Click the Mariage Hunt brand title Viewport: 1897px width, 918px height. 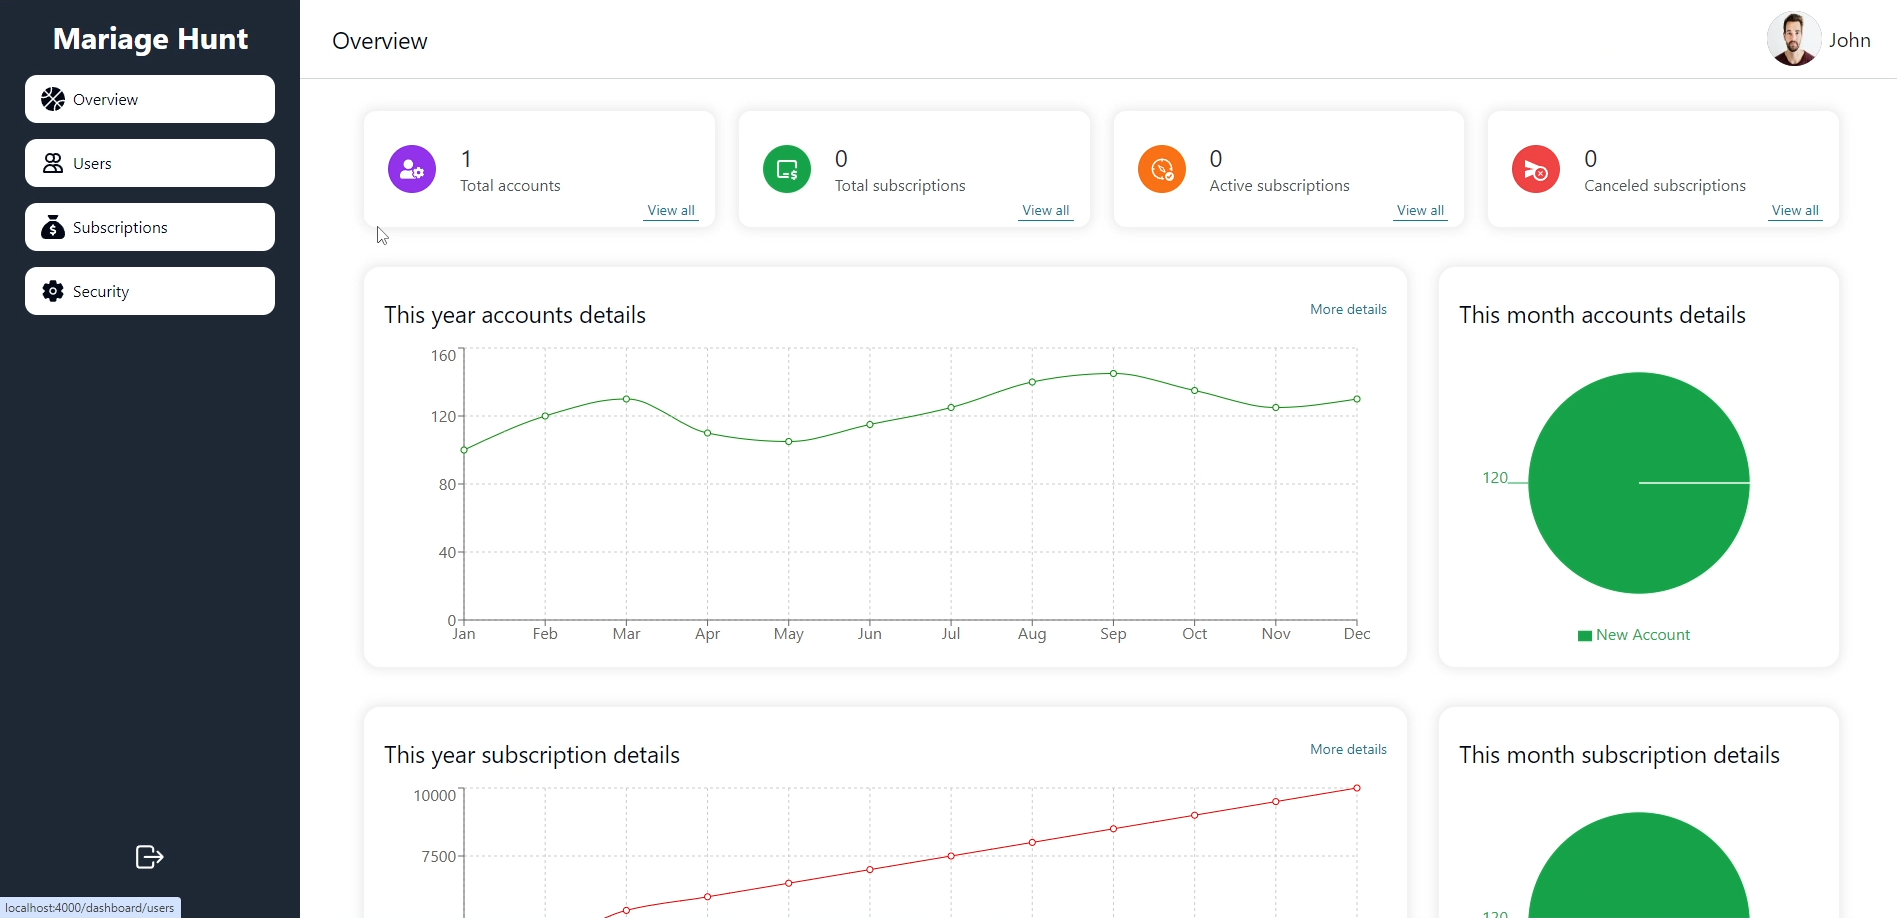(x=150, y=39)
